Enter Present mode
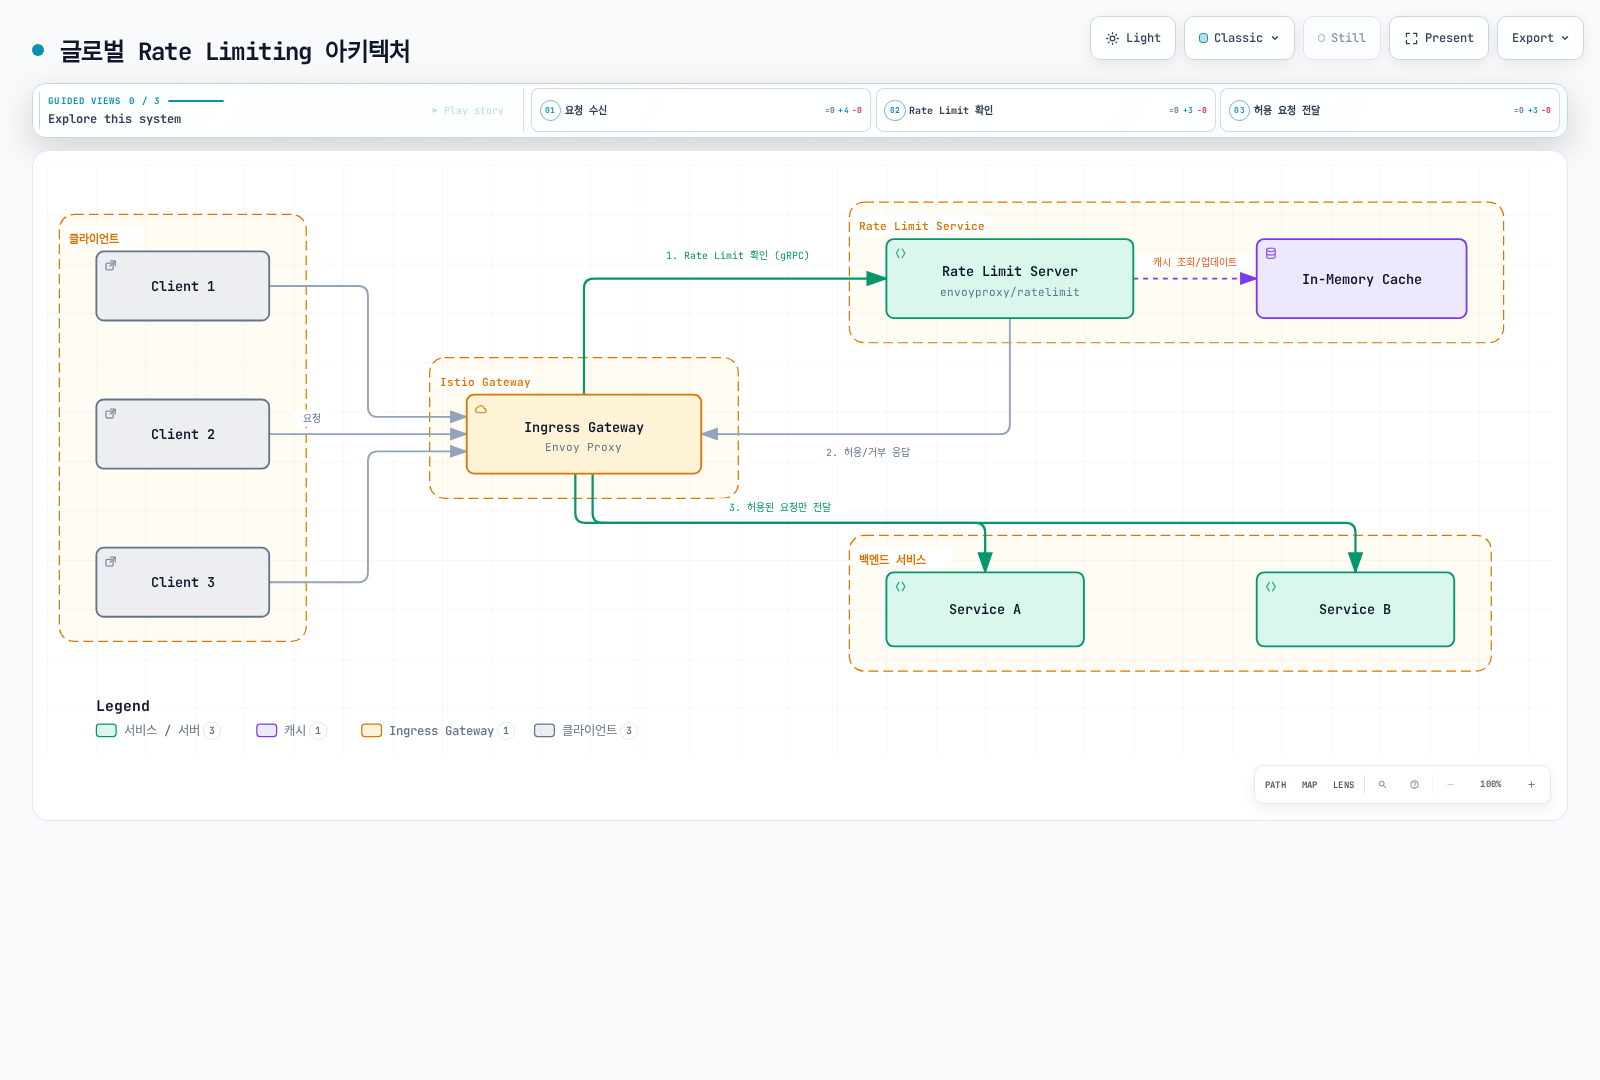This screenshot has height=1080, width=1600. (1439, 38)
